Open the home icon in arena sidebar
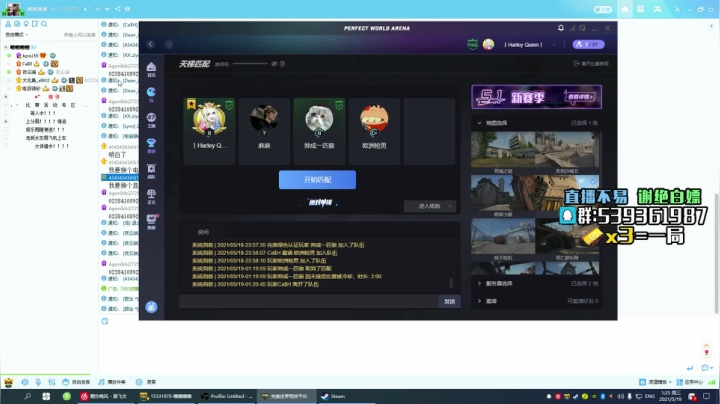 tap(151, 69)
